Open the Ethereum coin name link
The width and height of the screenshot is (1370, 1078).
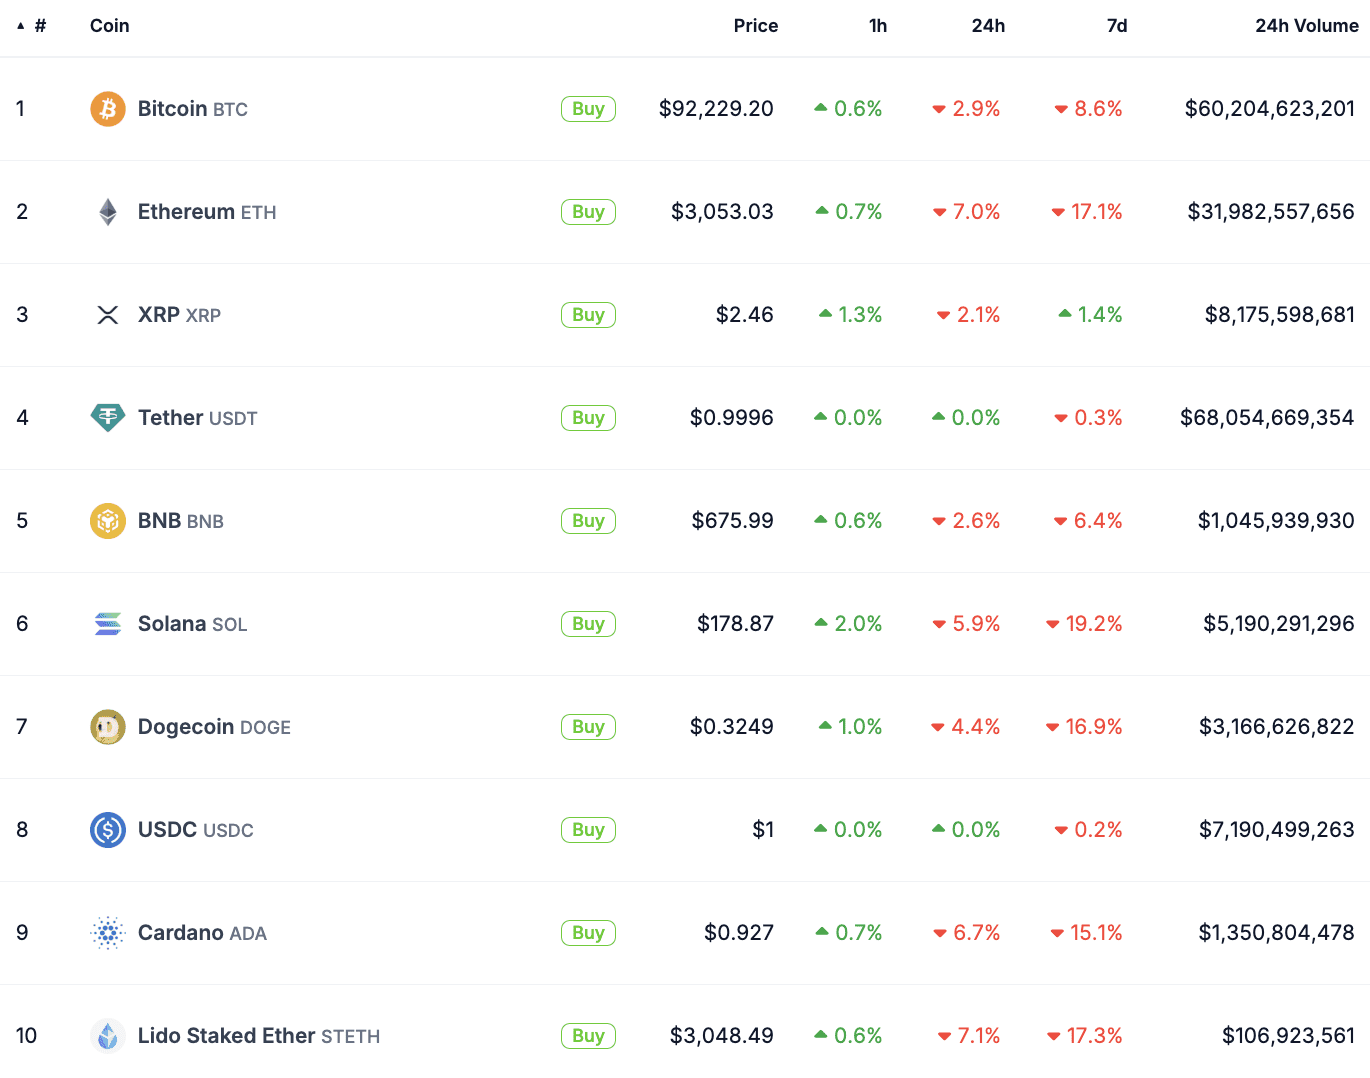[188, 211]
